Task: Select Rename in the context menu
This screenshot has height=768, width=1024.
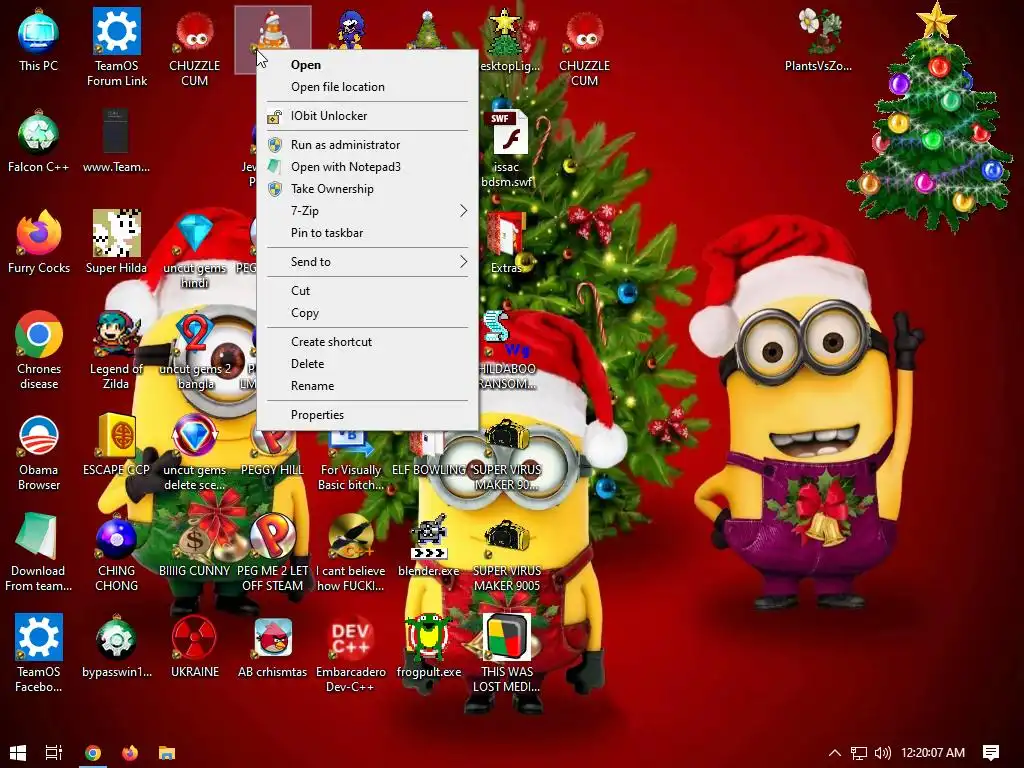Action: [368, 386]
